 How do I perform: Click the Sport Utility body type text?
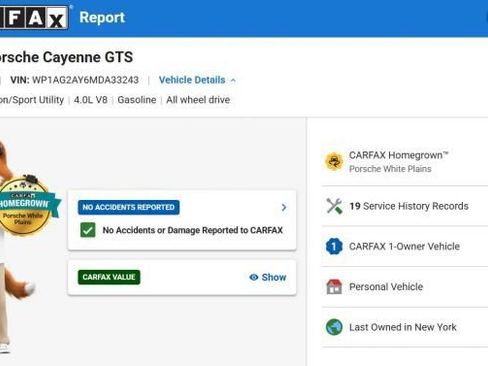click(32, 100)
